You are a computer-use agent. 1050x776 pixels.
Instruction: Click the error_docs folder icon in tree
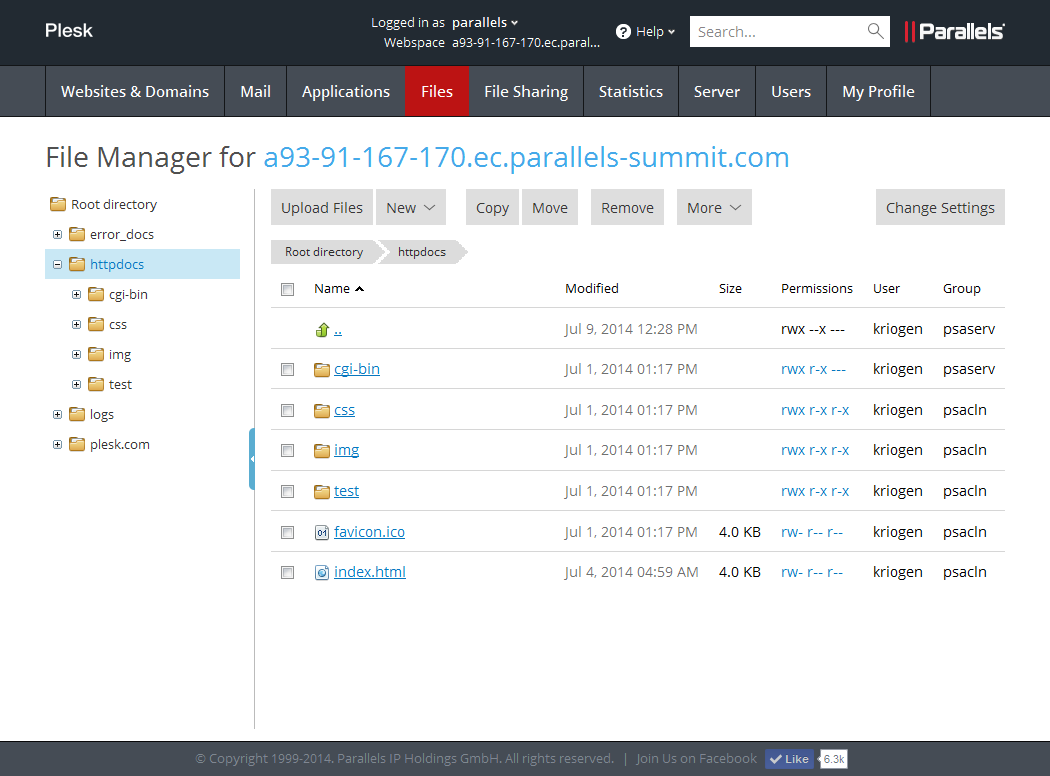tap(77, 234)
